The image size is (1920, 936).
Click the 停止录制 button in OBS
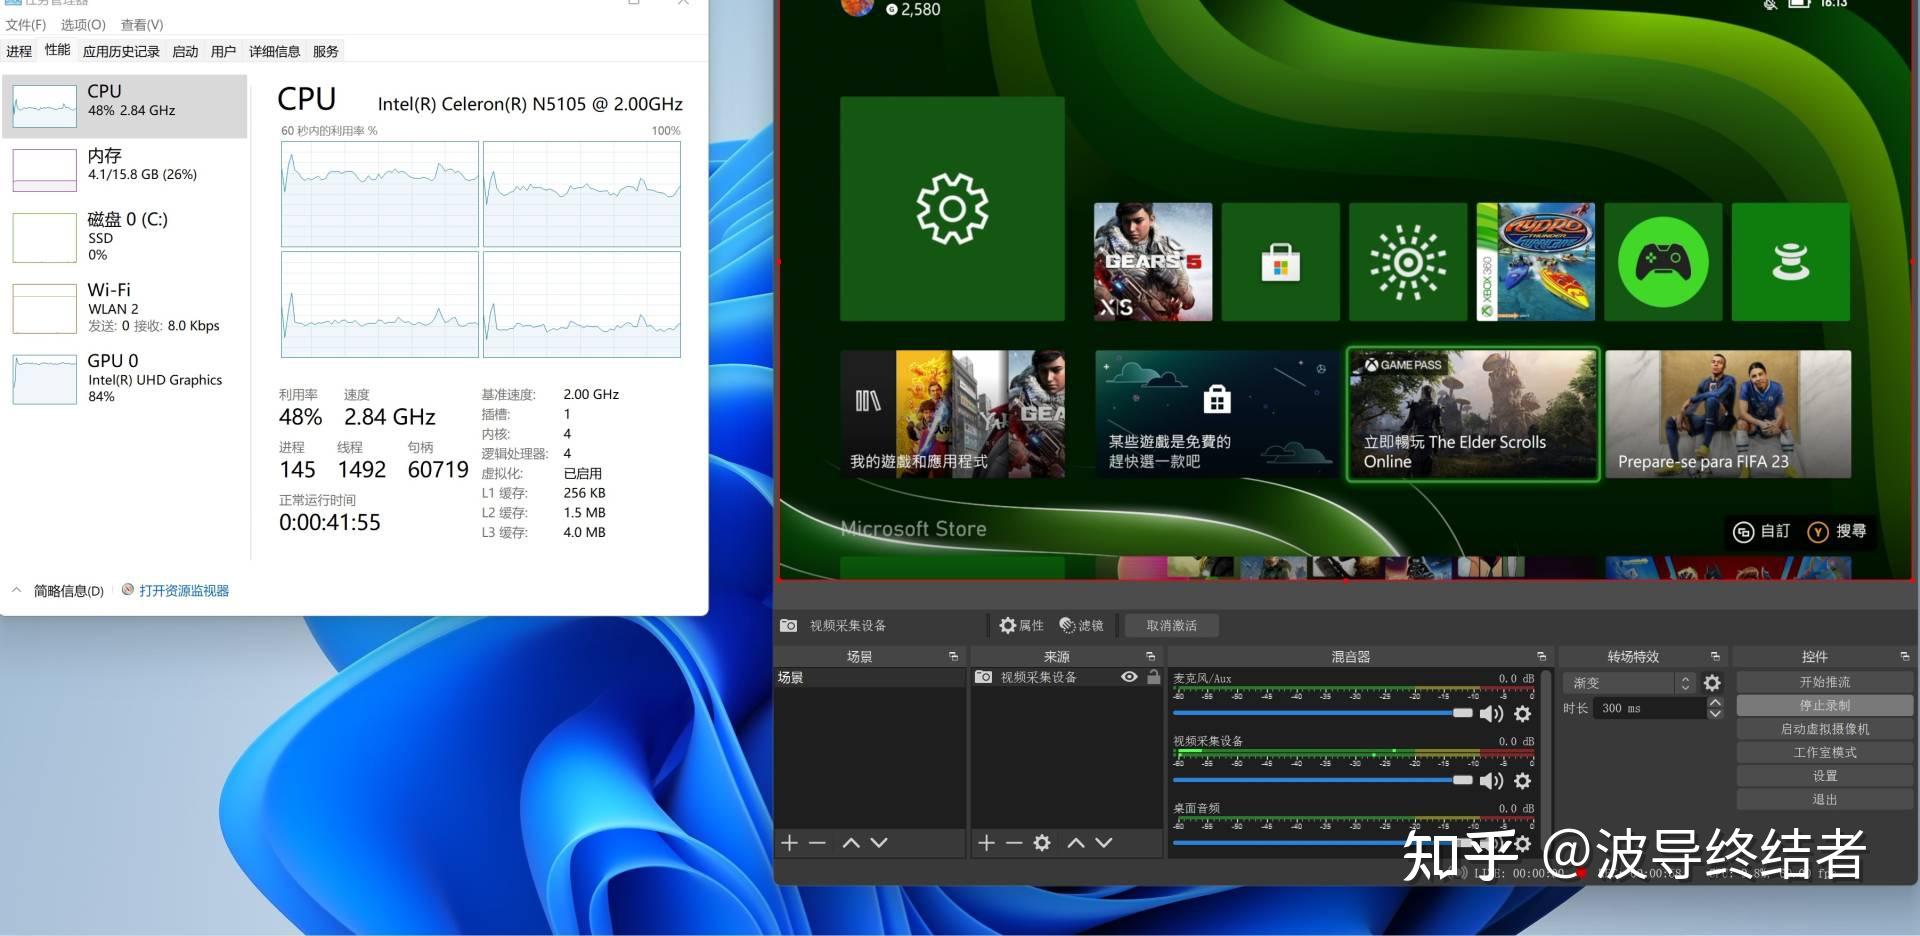[x=1824, y=705]
